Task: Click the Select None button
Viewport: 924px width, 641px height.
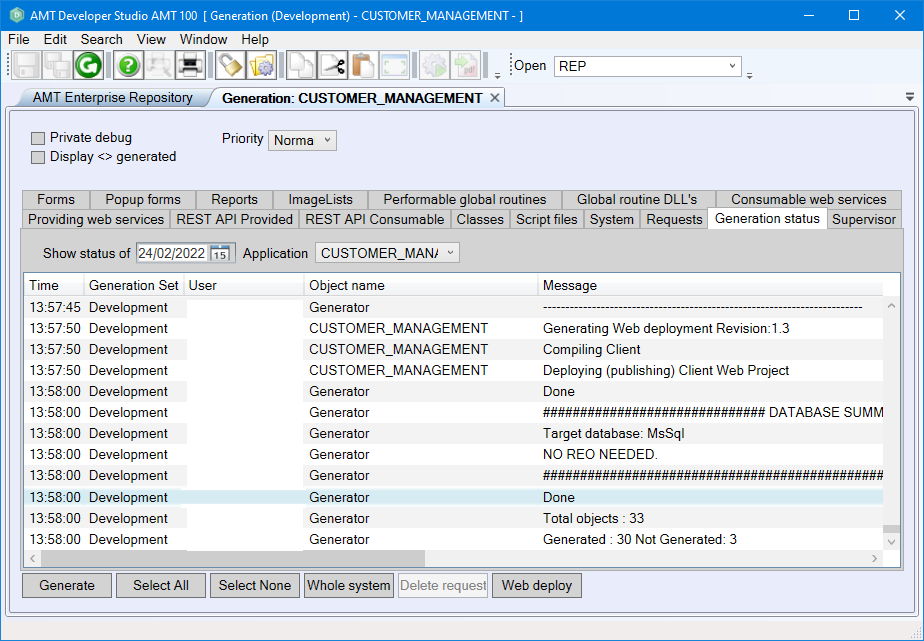Action: (x=255, y=586)
